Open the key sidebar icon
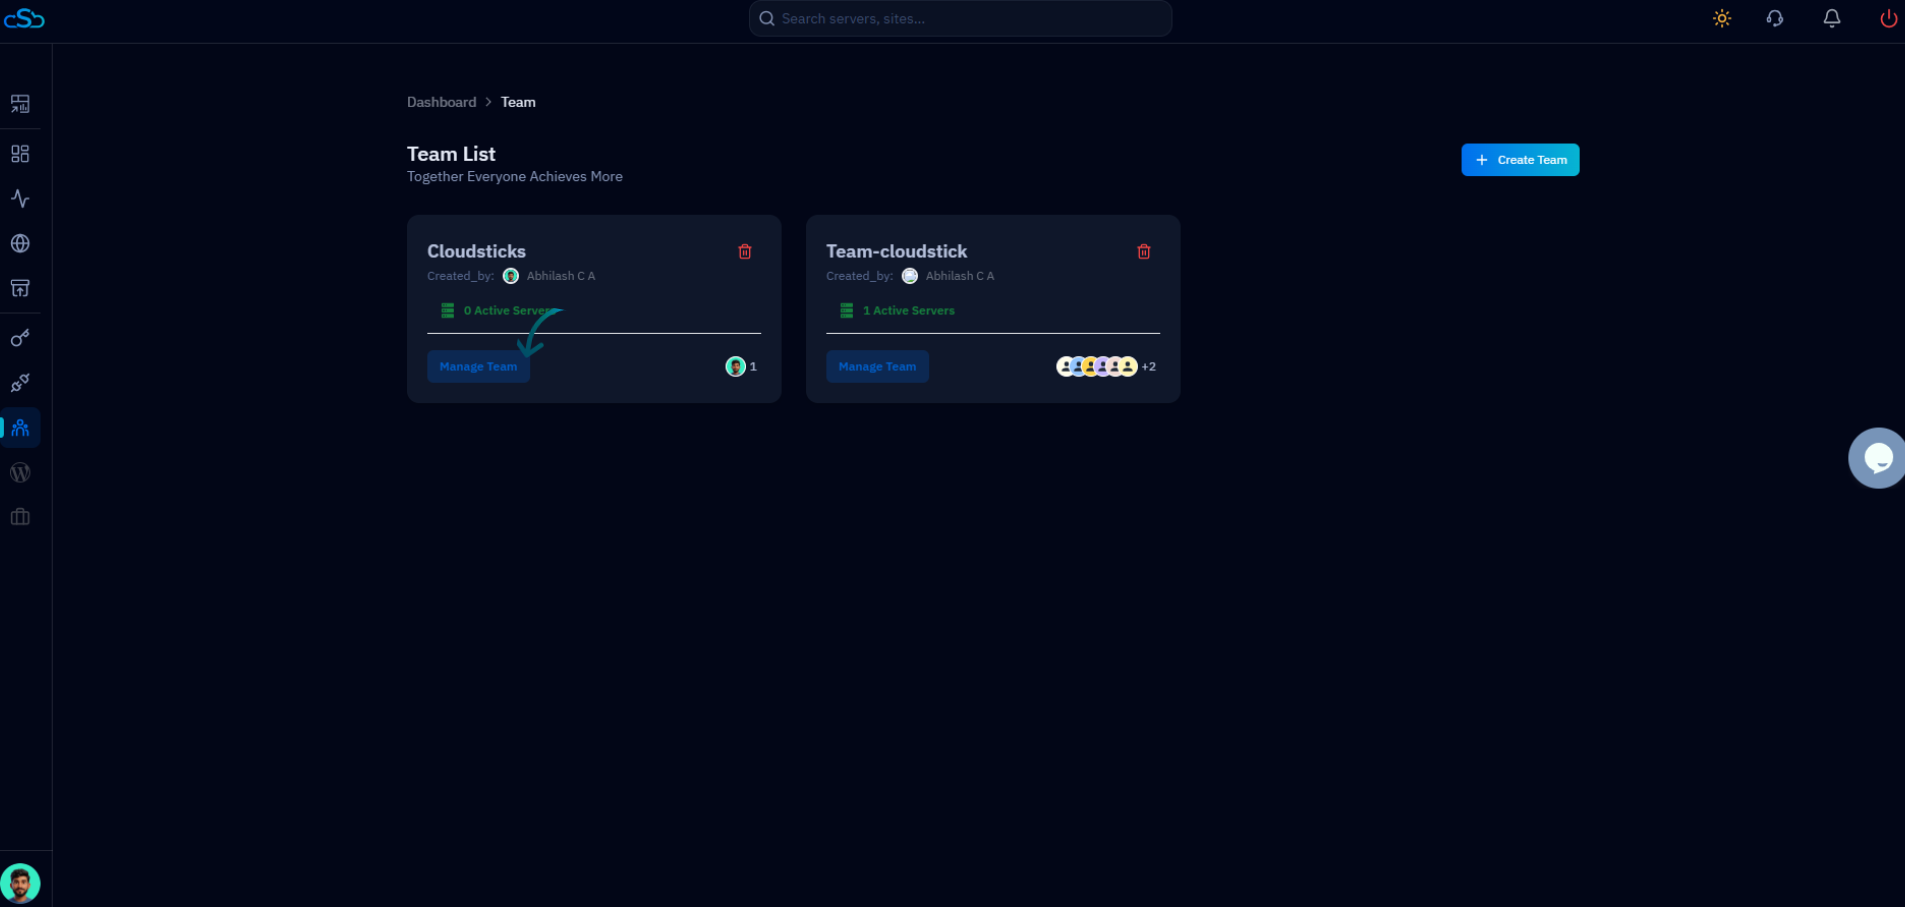 (20, 338)
